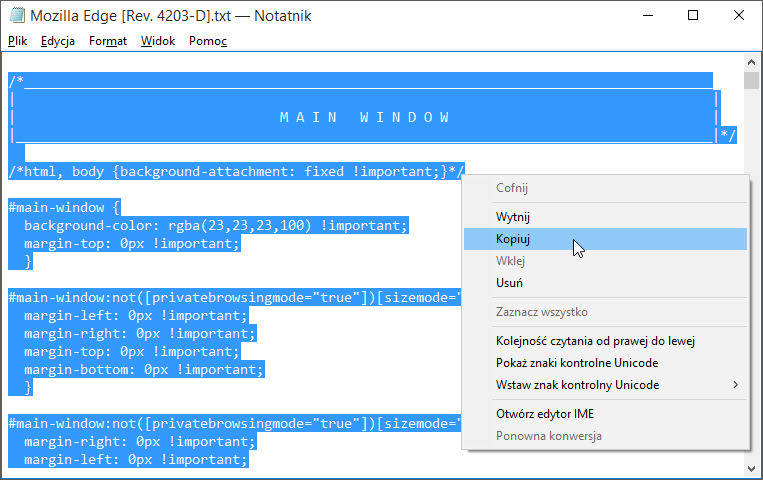Image resolution: width=763 pixels, height=480 pixels.
Task: Click the submenu arrow beside Wstaw znak kontrolny
Action: coord(735,385)
